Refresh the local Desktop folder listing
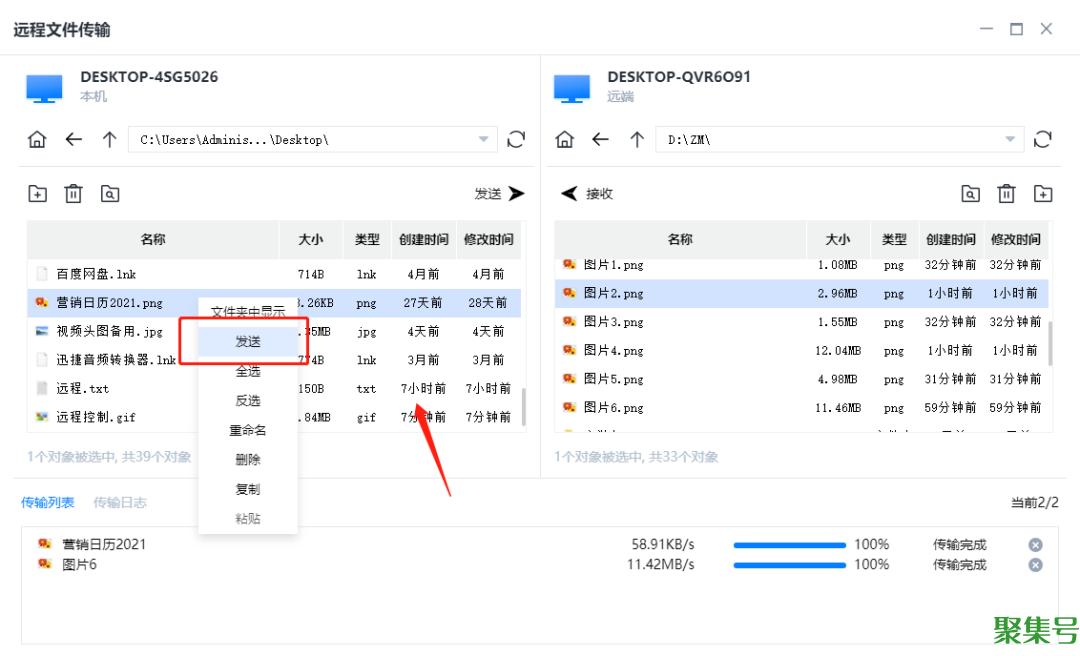 [x=516, y=140]
